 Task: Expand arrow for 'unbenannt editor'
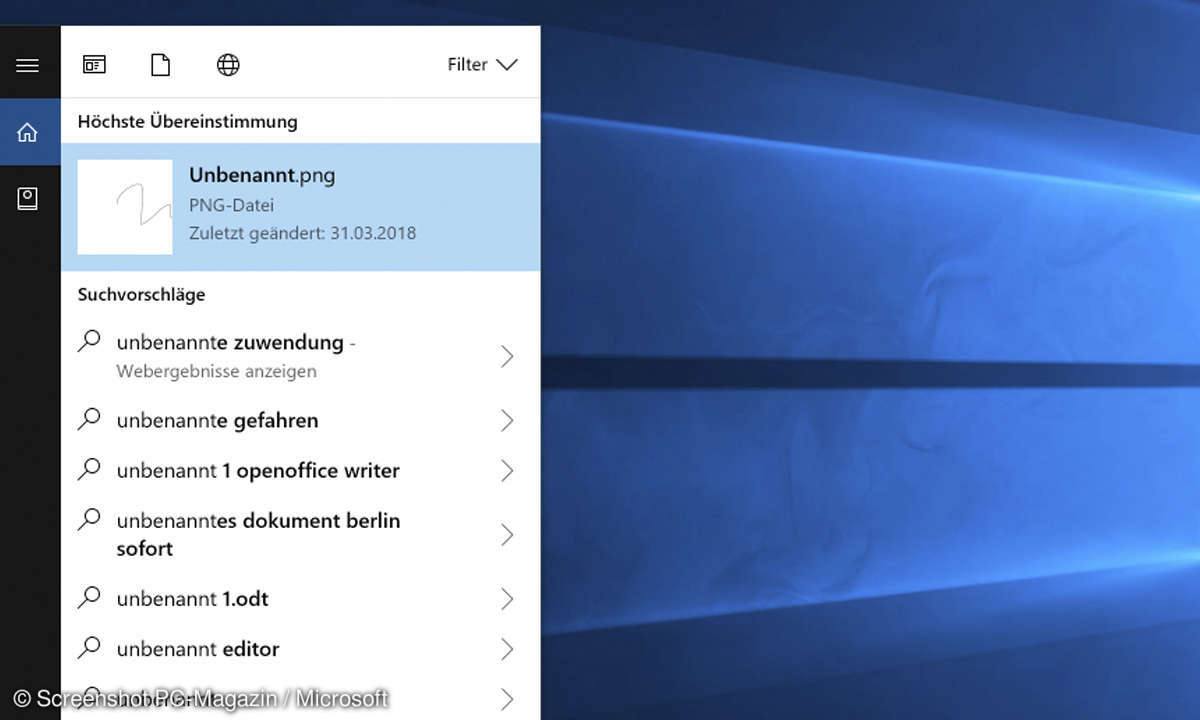(507, 649)
